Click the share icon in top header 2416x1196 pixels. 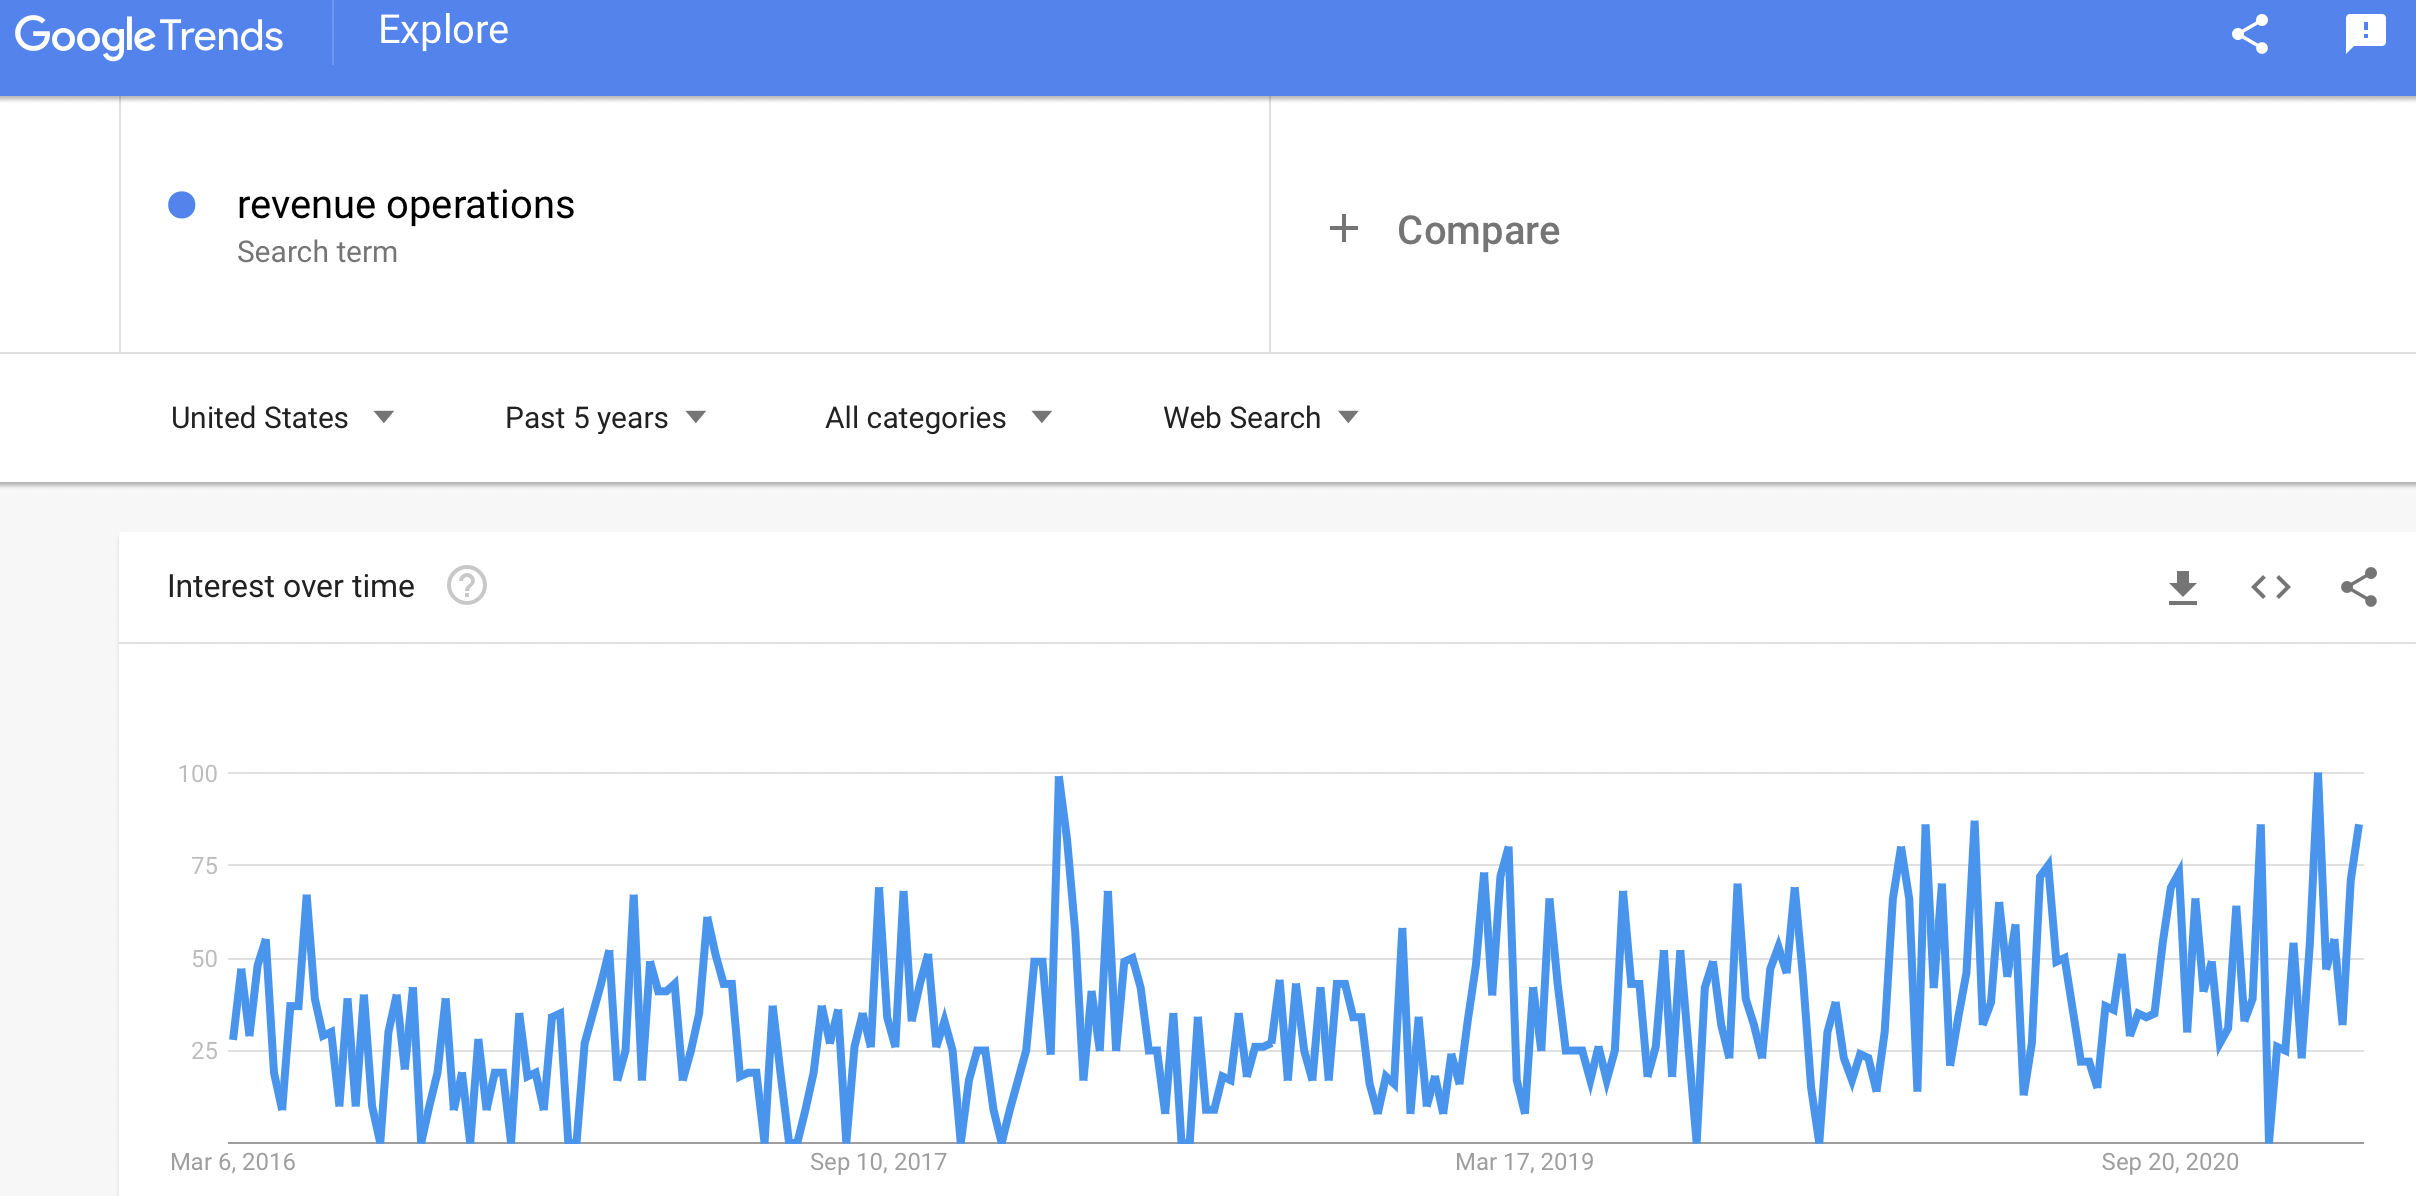click(x=2250, y=35)
